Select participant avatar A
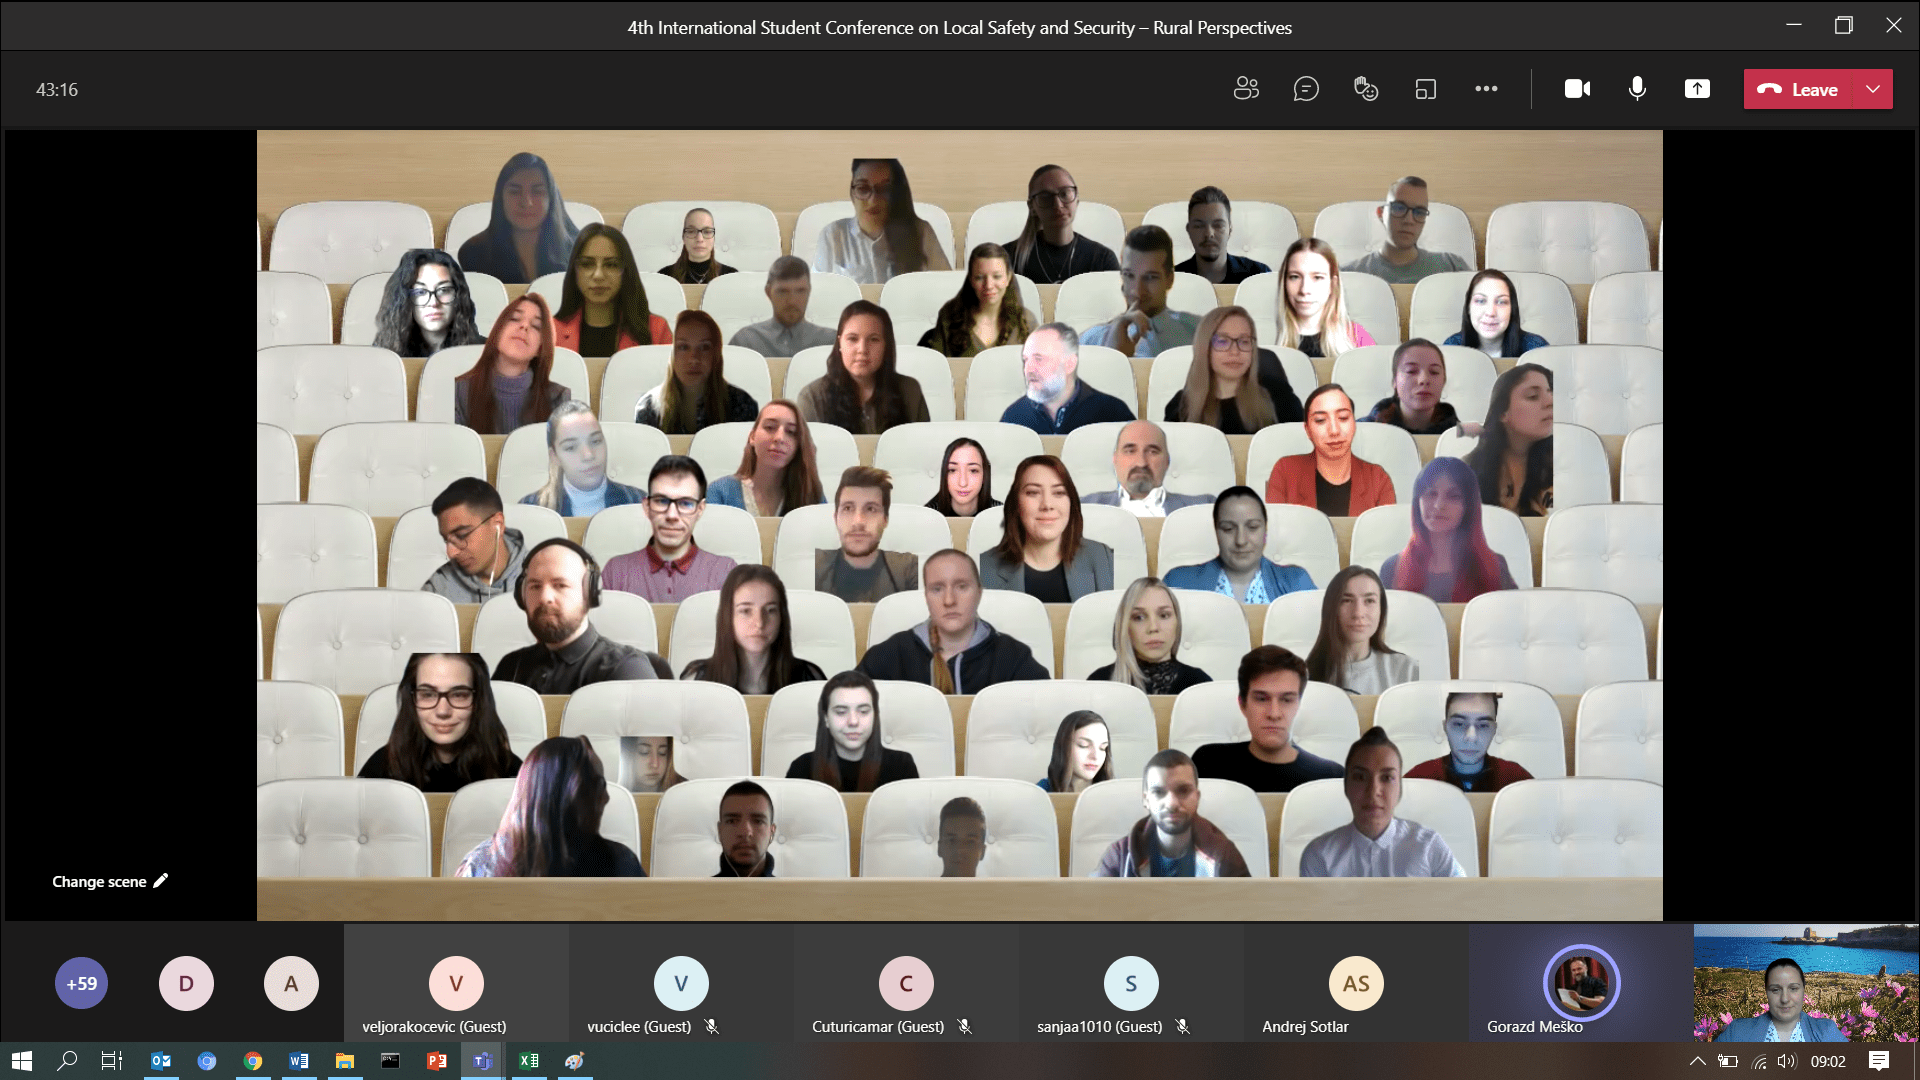 (291, 983)
